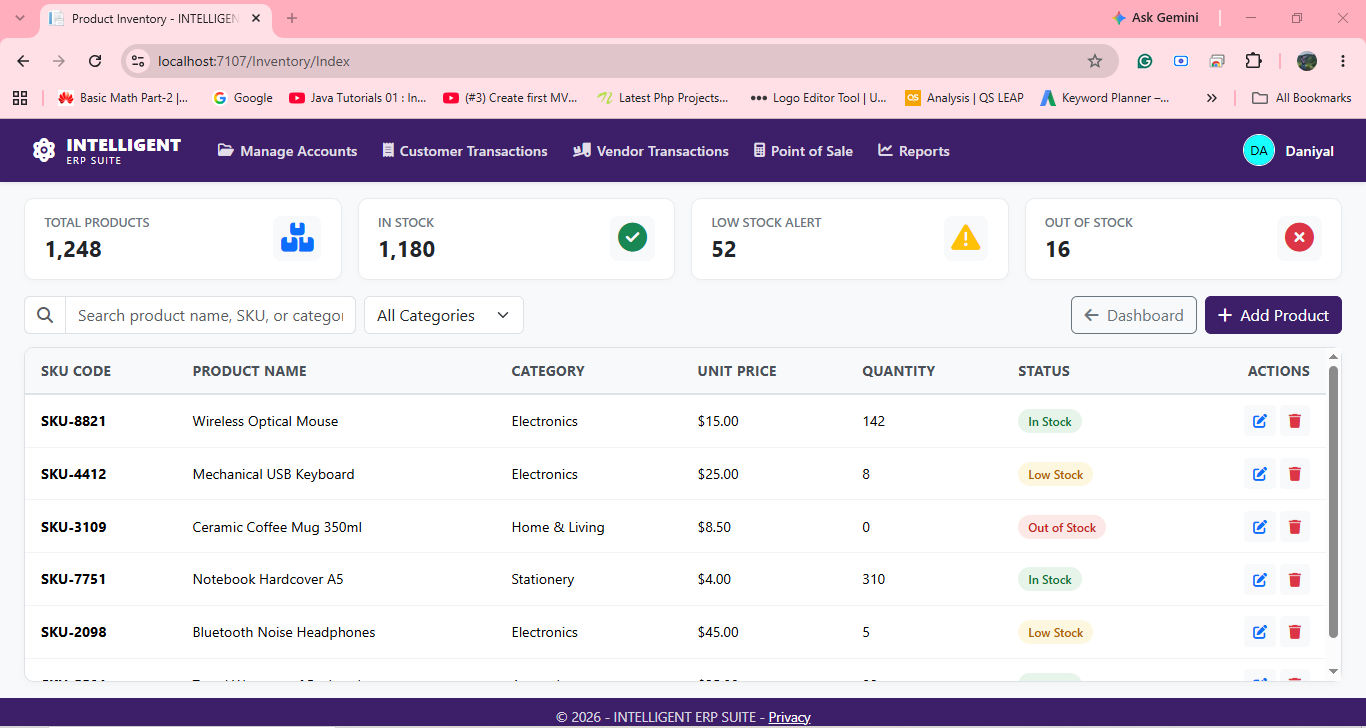Show more bookmarks with the double chevron

pos(1212,98)
